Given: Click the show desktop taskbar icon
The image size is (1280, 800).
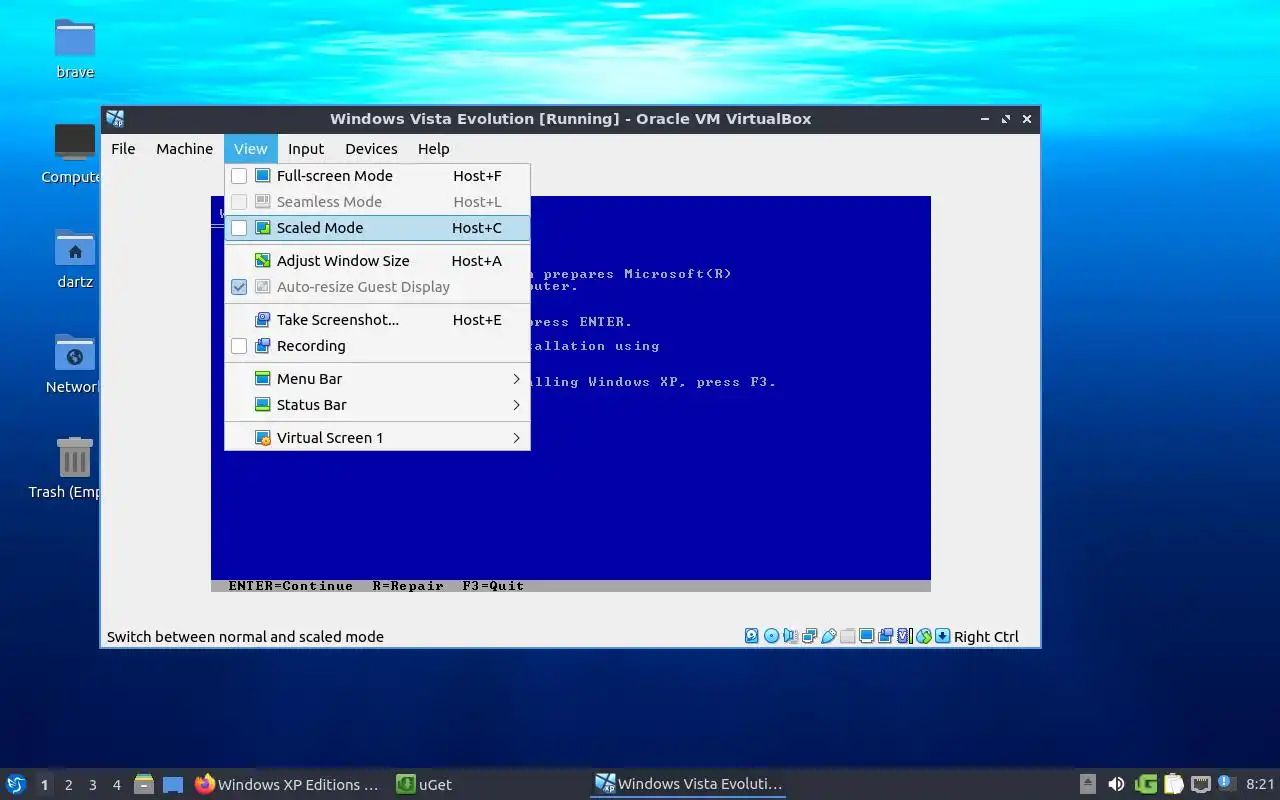Looking at the screenshot, I should (173, 784).
